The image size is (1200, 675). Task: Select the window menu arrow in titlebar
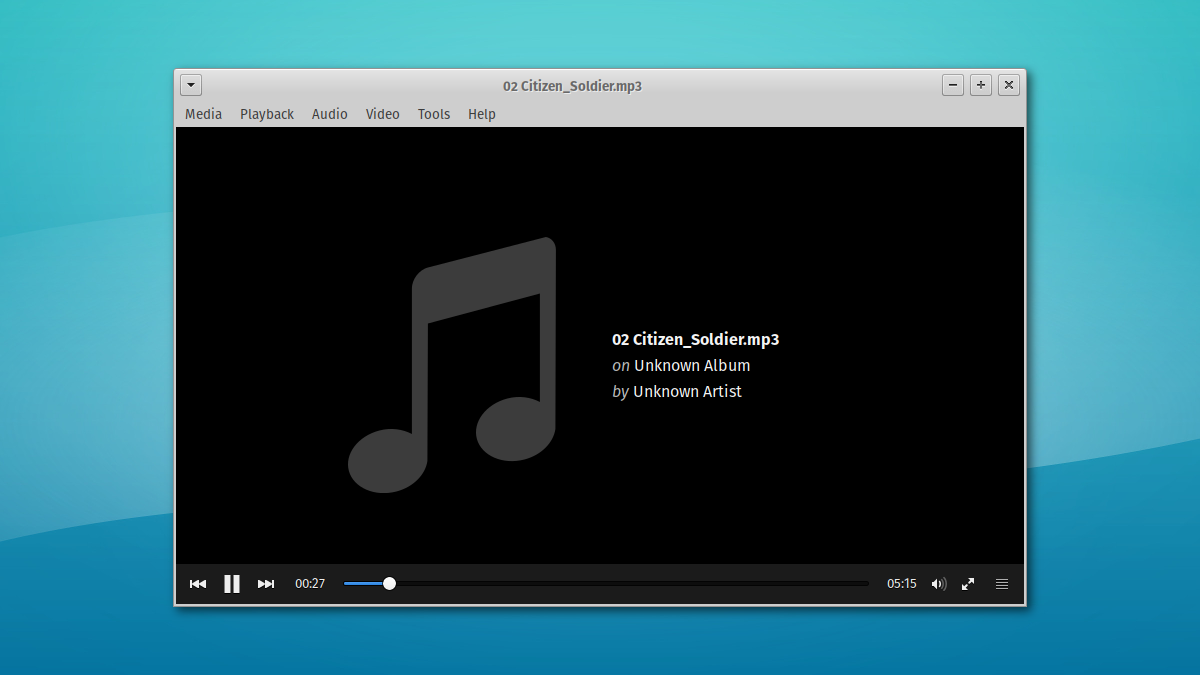tap(190, 85)
